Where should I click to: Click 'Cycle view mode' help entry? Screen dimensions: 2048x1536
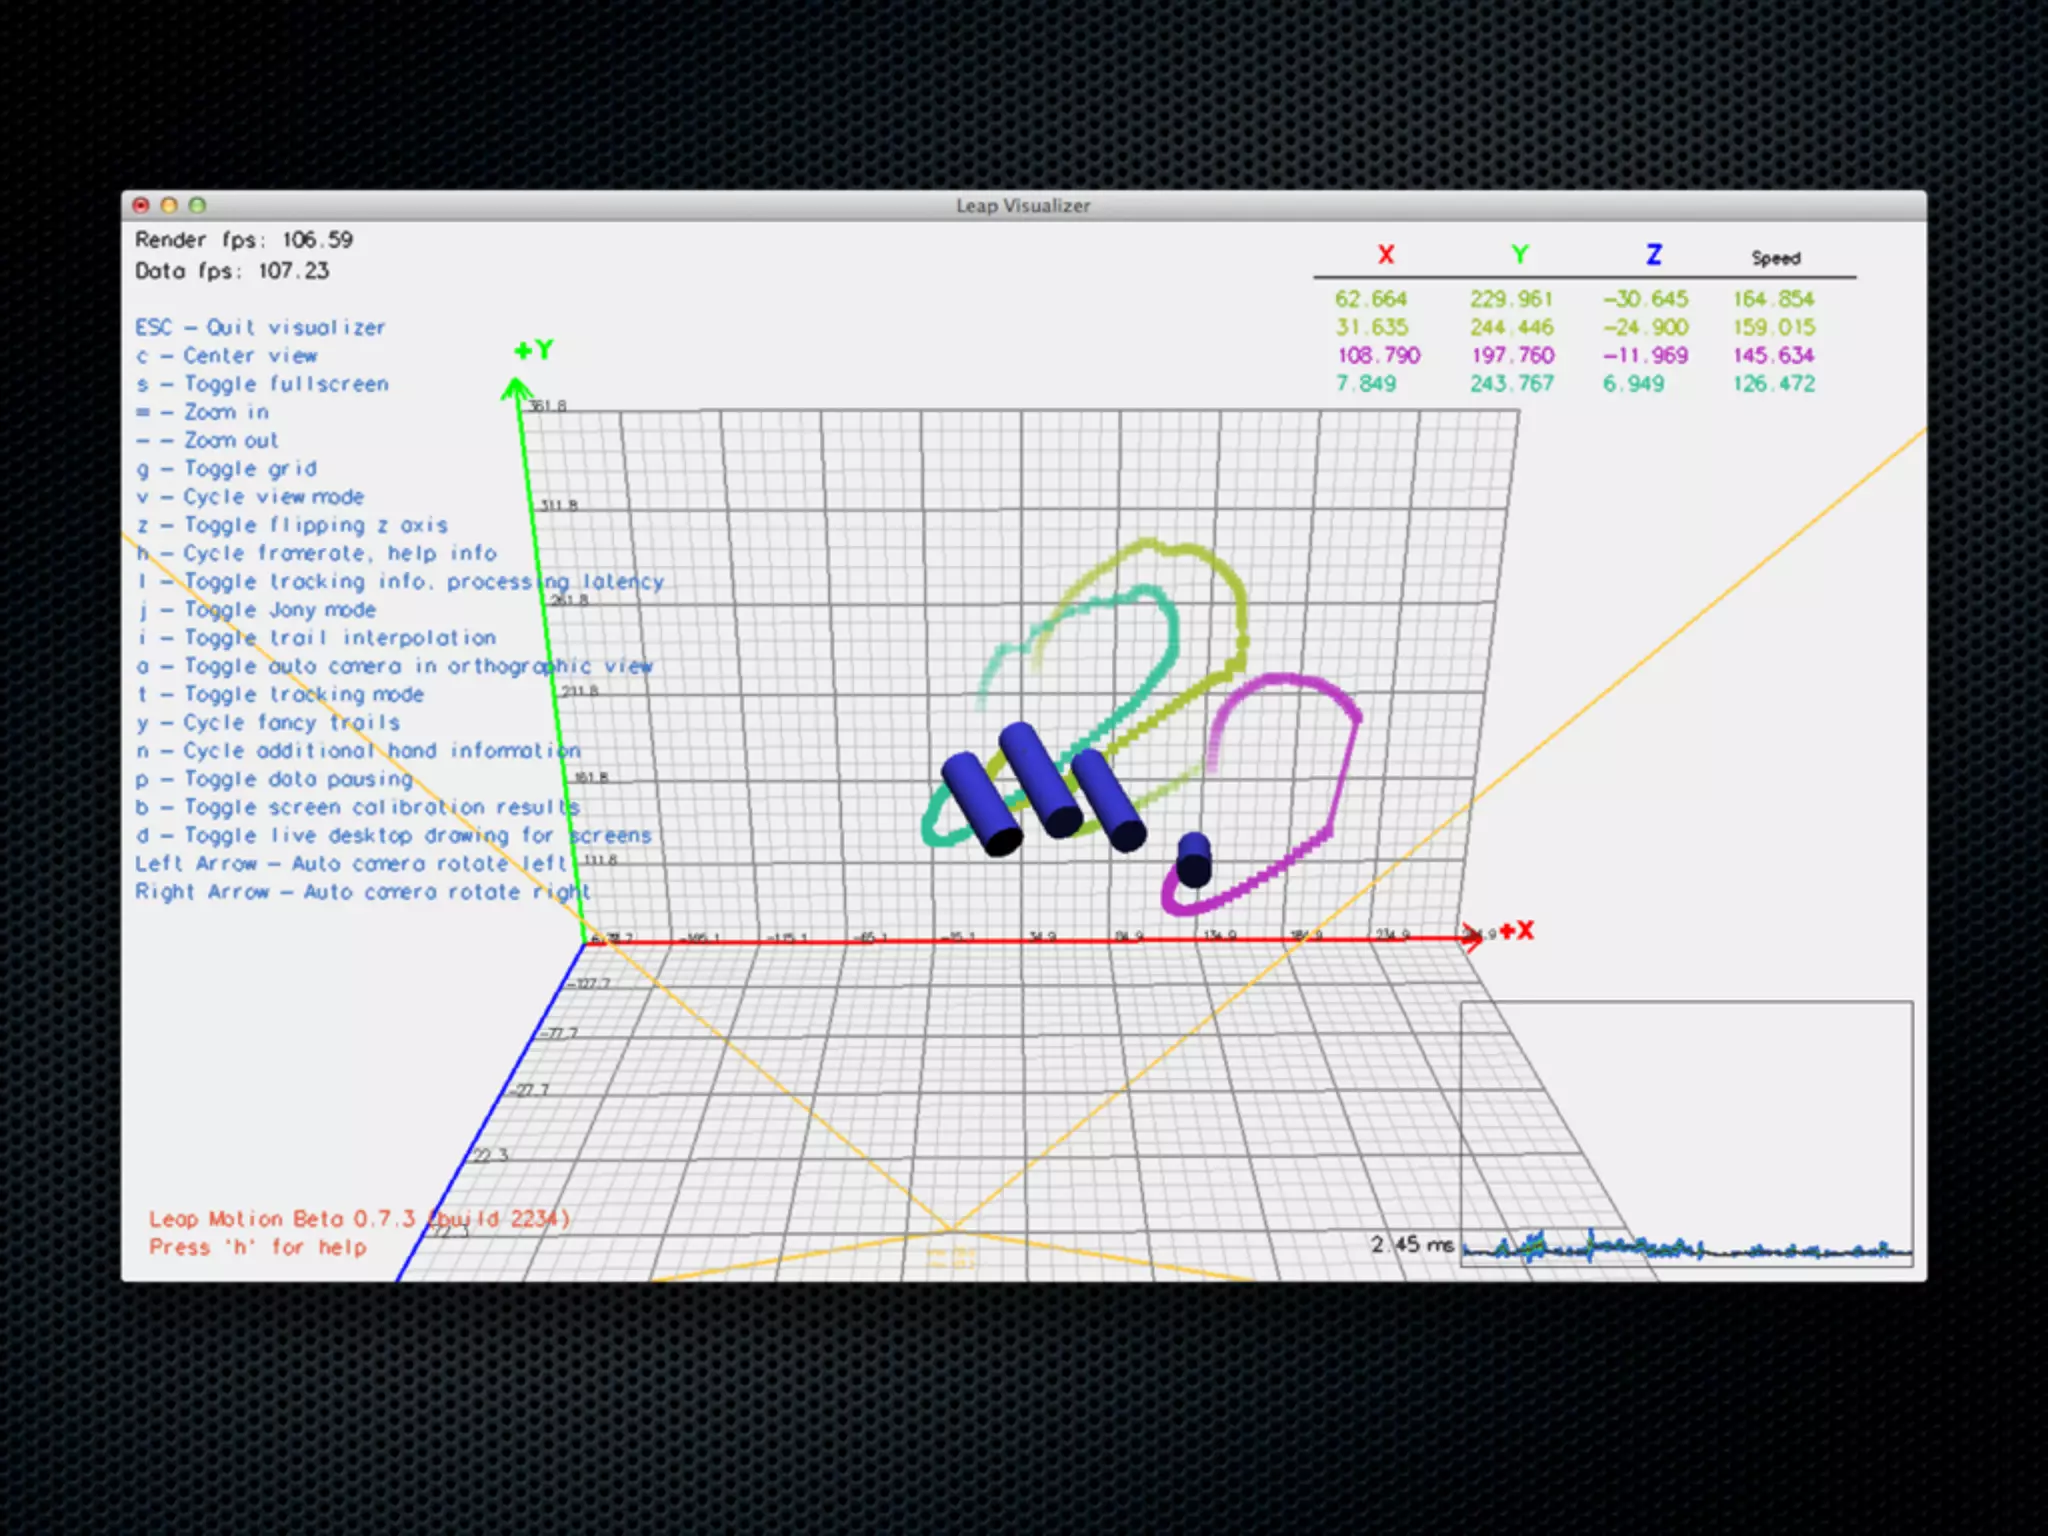click(x=250, y=497)
